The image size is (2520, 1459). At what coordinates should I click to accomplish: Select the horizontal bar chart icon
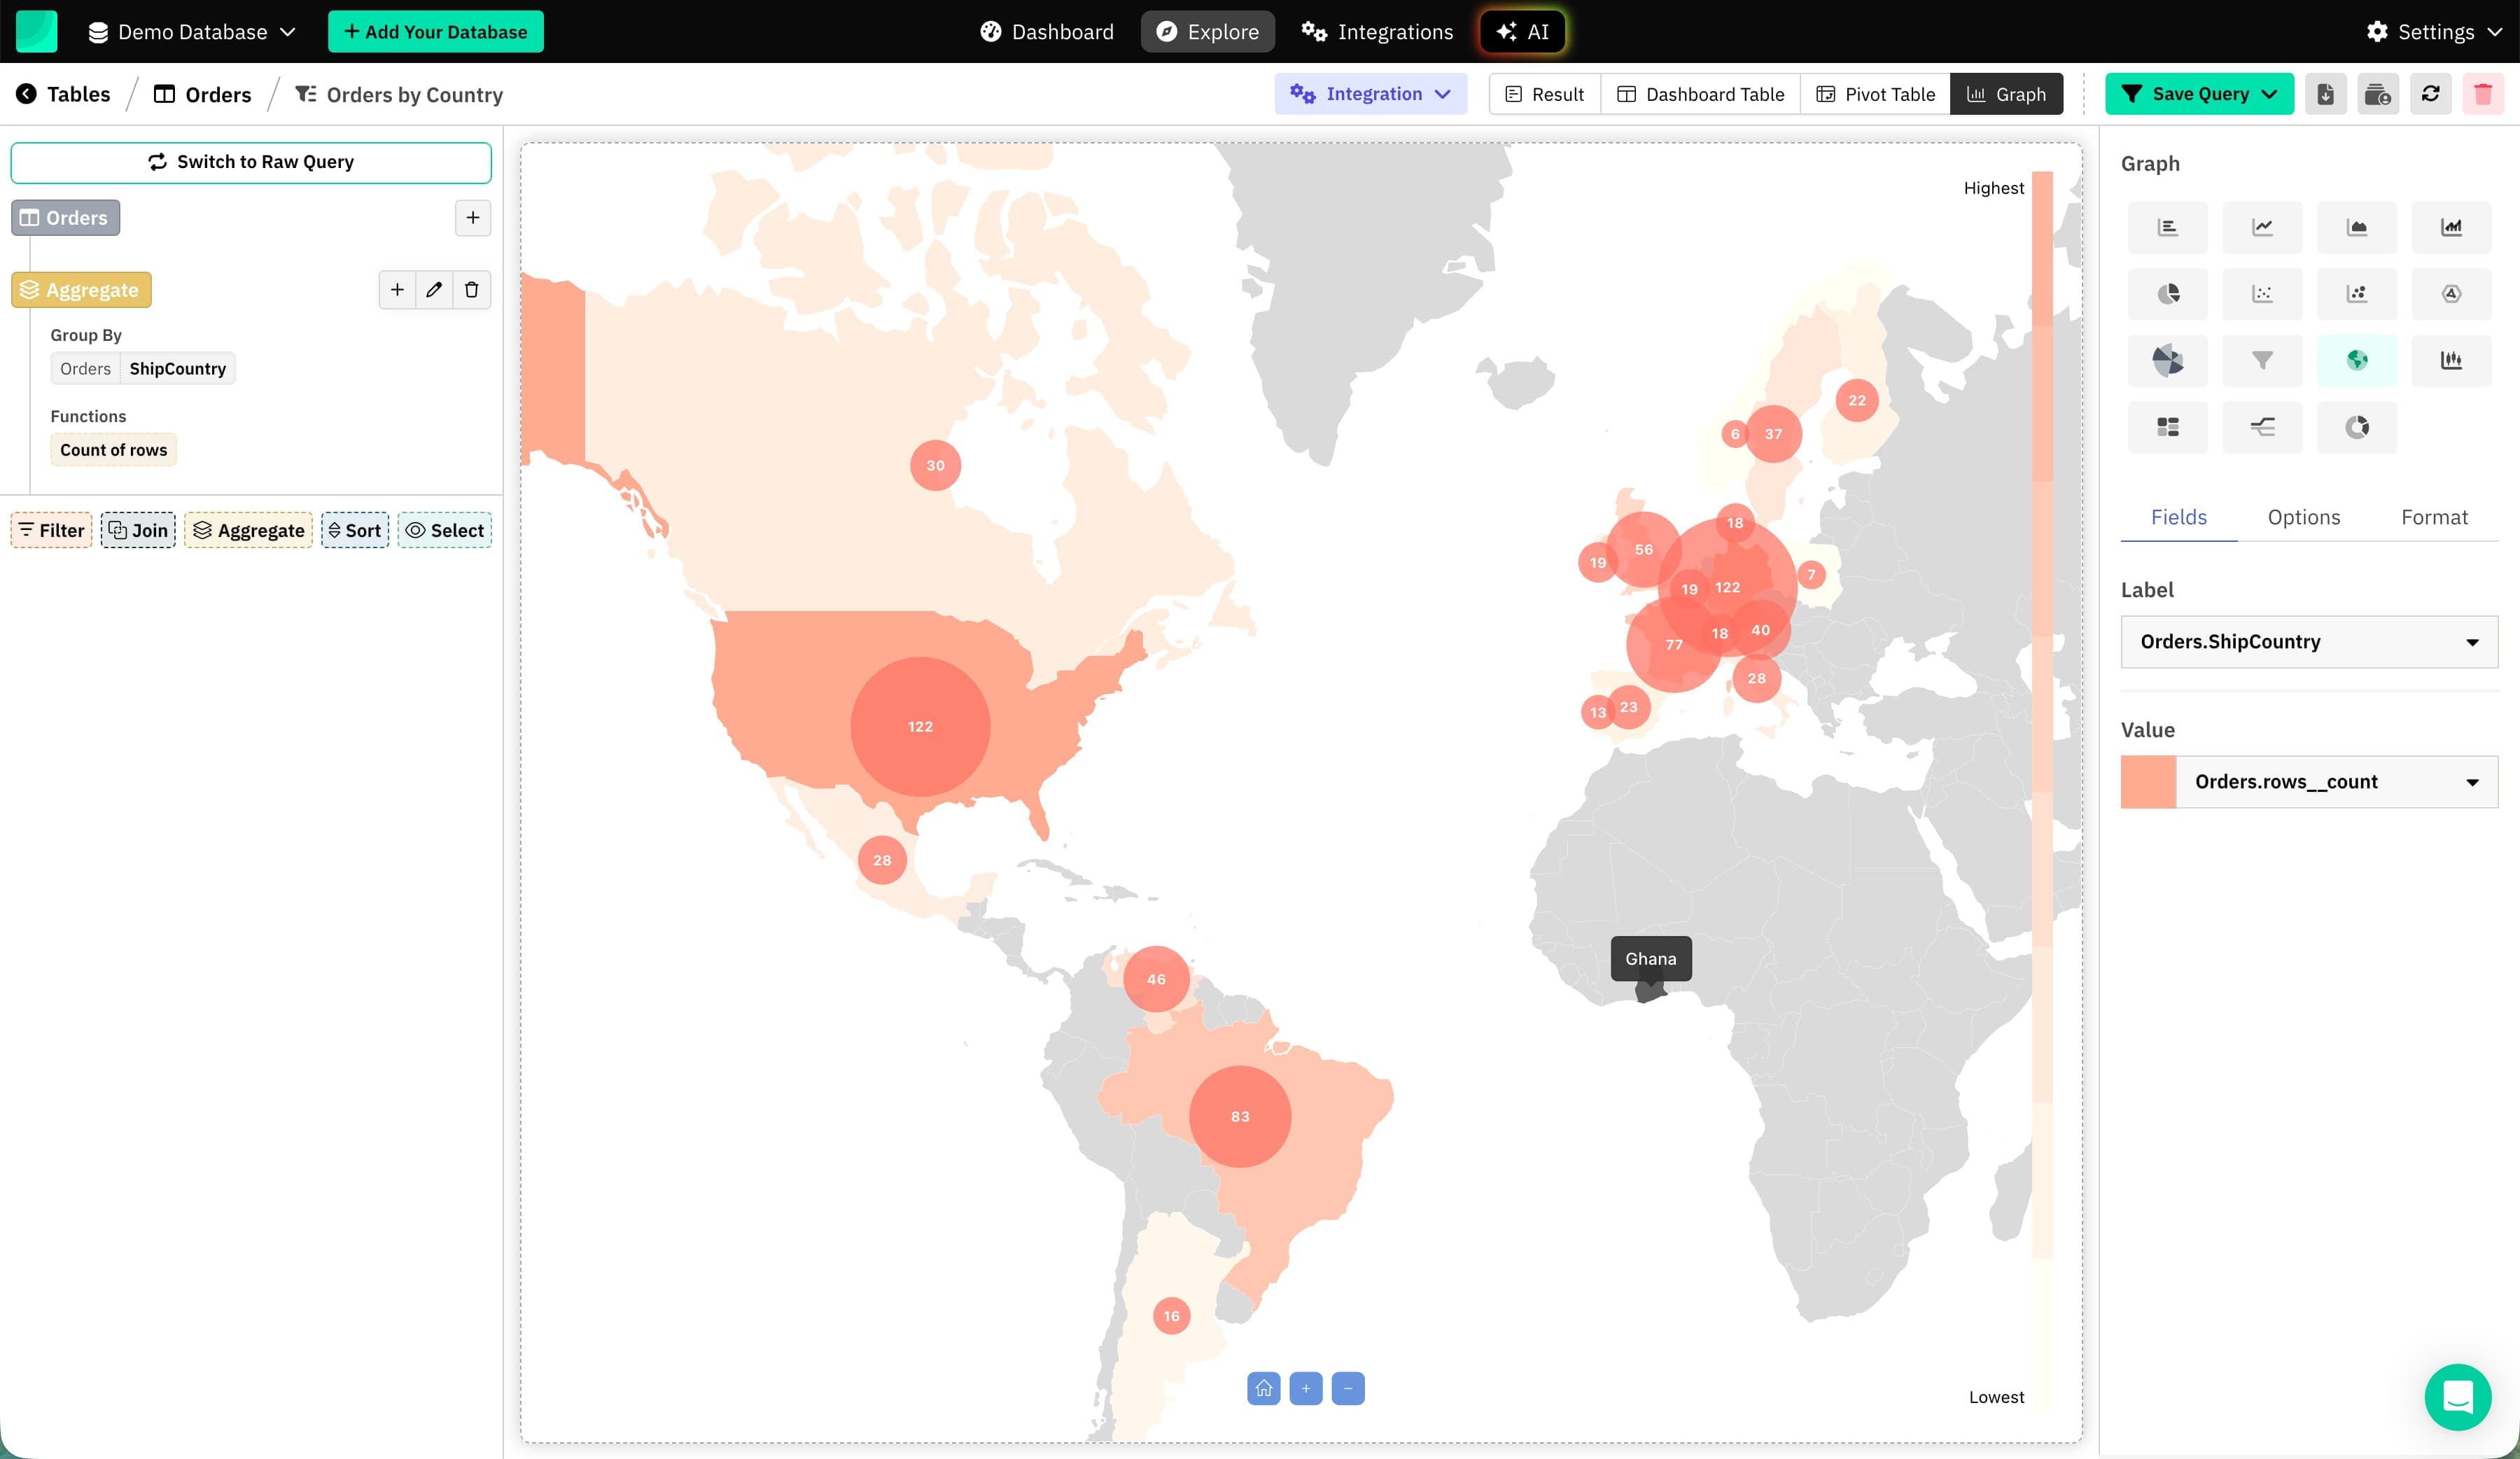pyautogui.click(x=2167, y=227)
